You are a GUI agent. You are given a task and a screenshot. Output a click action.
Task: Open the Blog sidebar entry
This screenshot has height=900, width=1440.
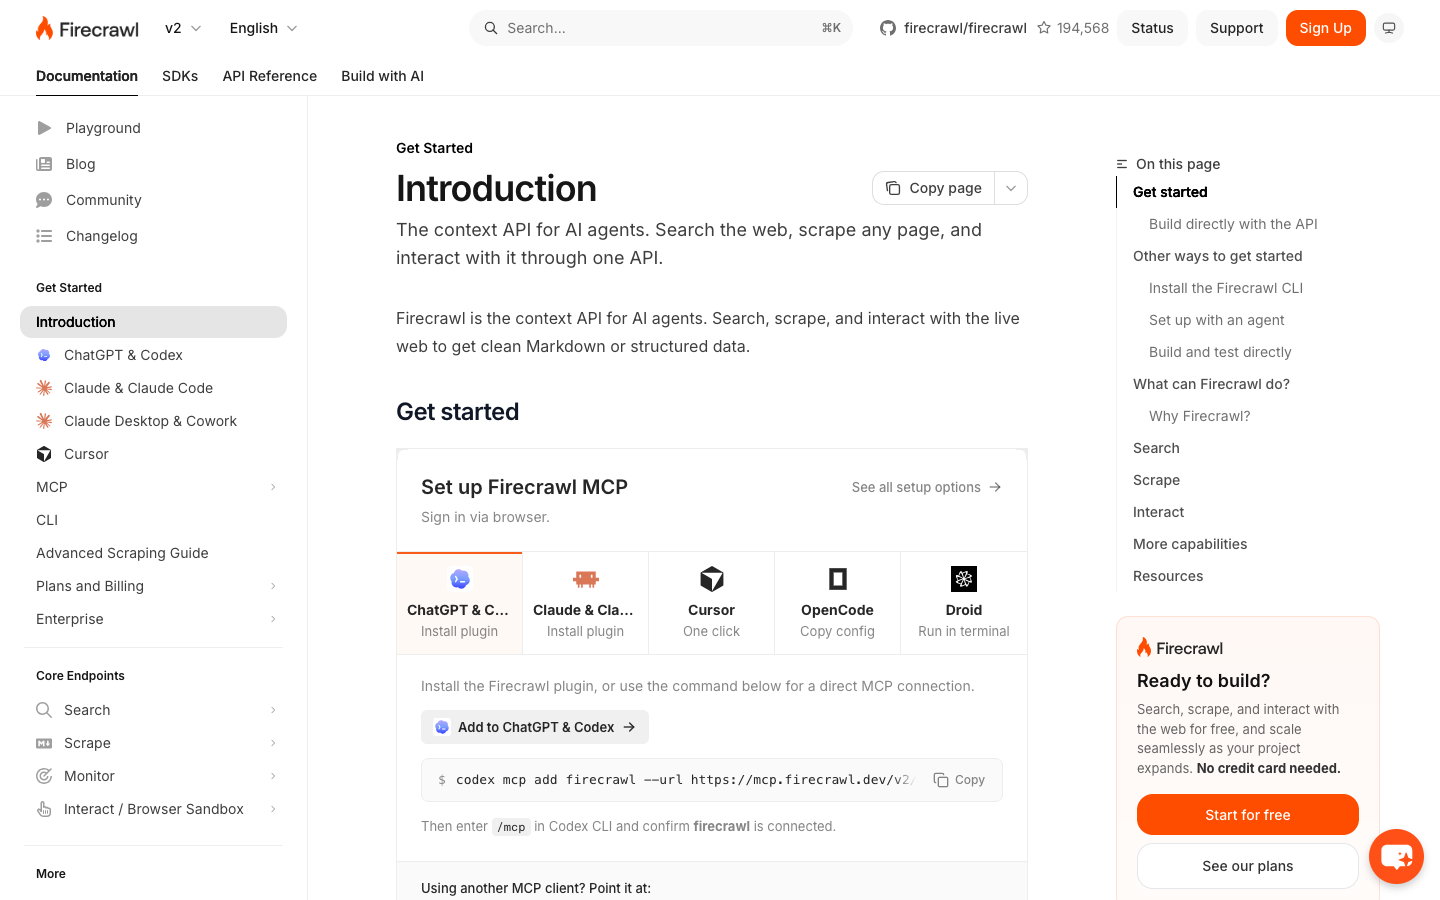80,164
